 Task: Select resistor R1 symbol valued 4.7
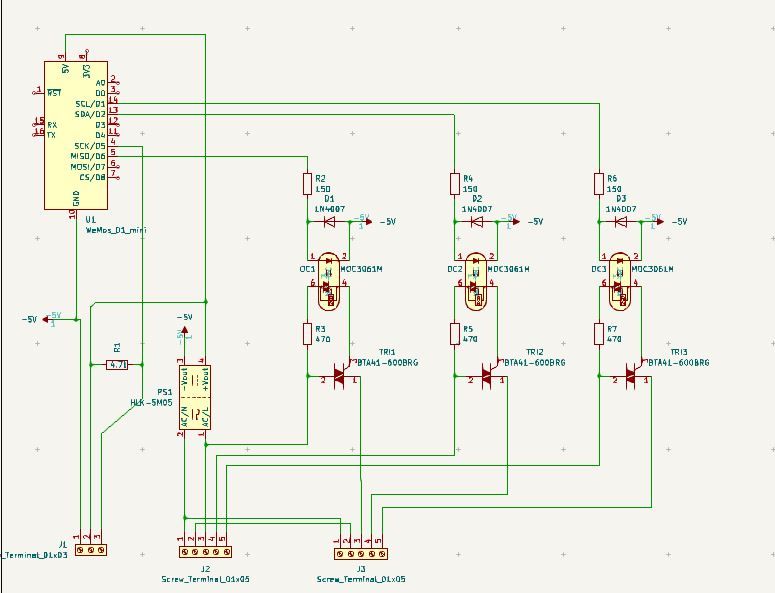pos(117,365)
